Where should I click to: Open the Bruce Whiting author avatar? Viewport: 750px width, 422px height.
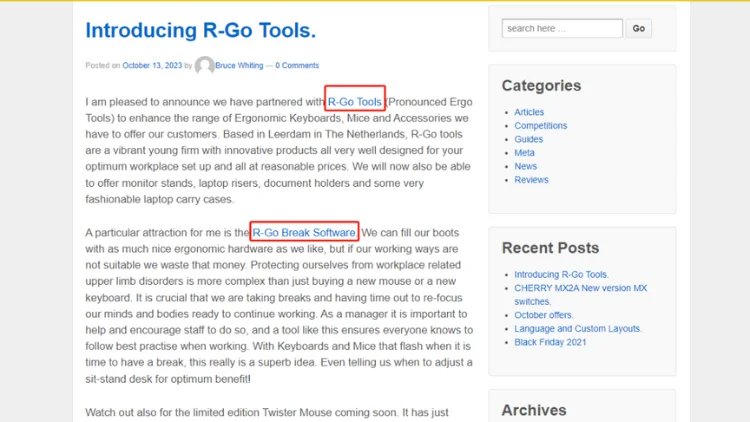point(204,66)
